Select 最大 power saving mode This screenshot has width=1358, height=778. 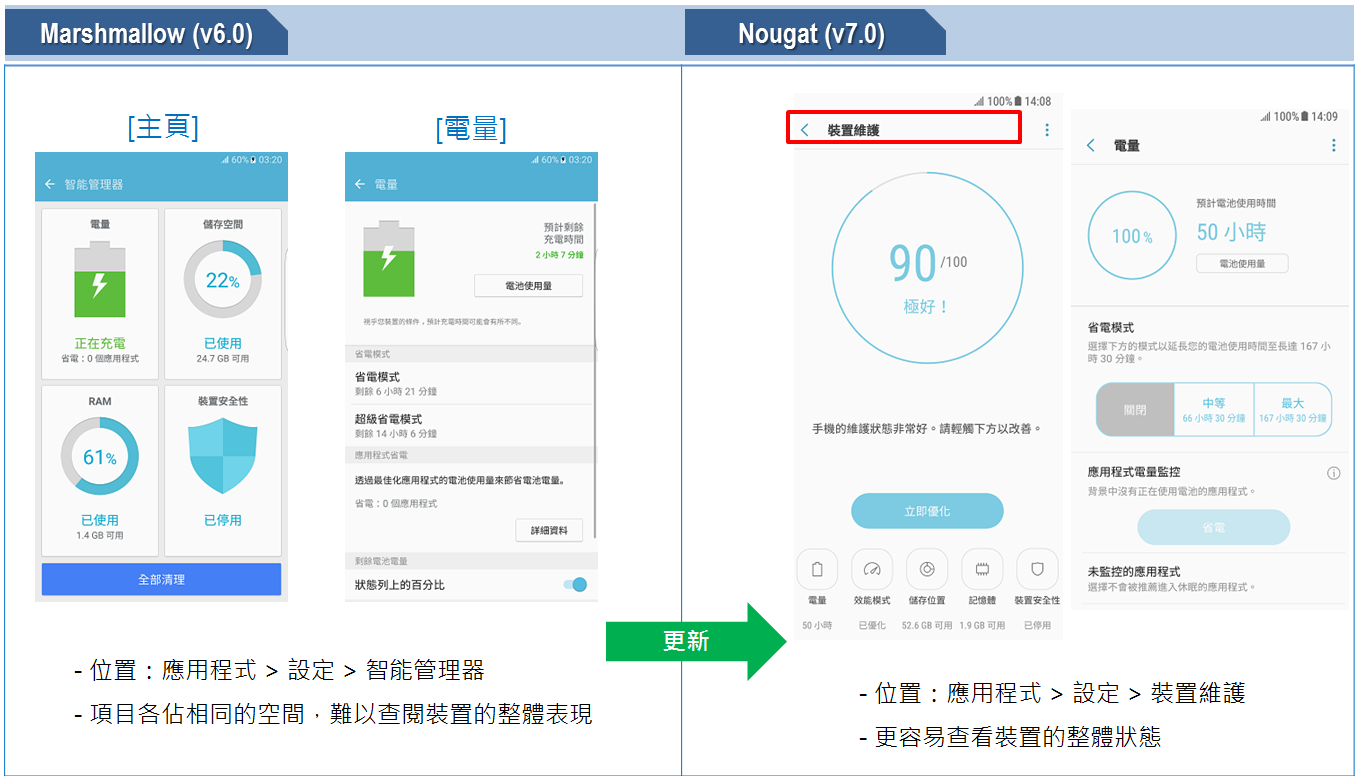pos(1293,410)
